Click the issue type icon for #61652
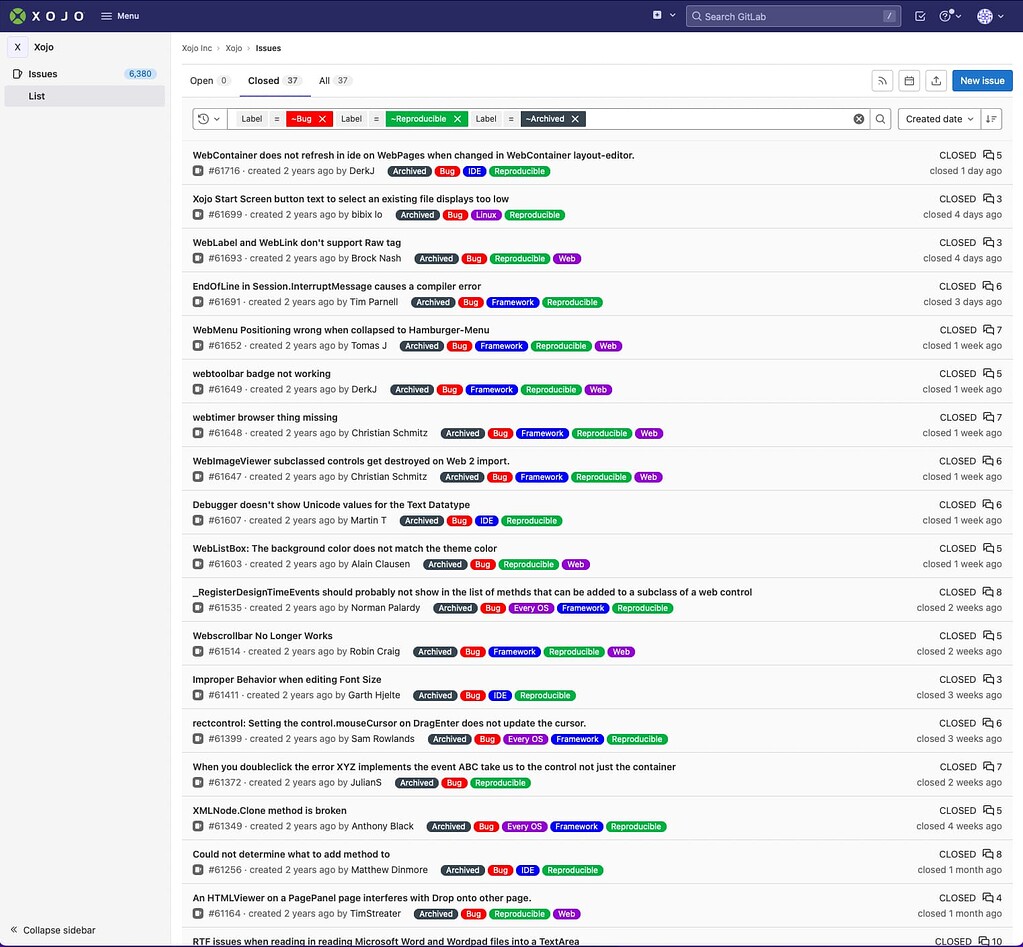This screenshot has width=1023, height=947. click(x=198, y=346)
